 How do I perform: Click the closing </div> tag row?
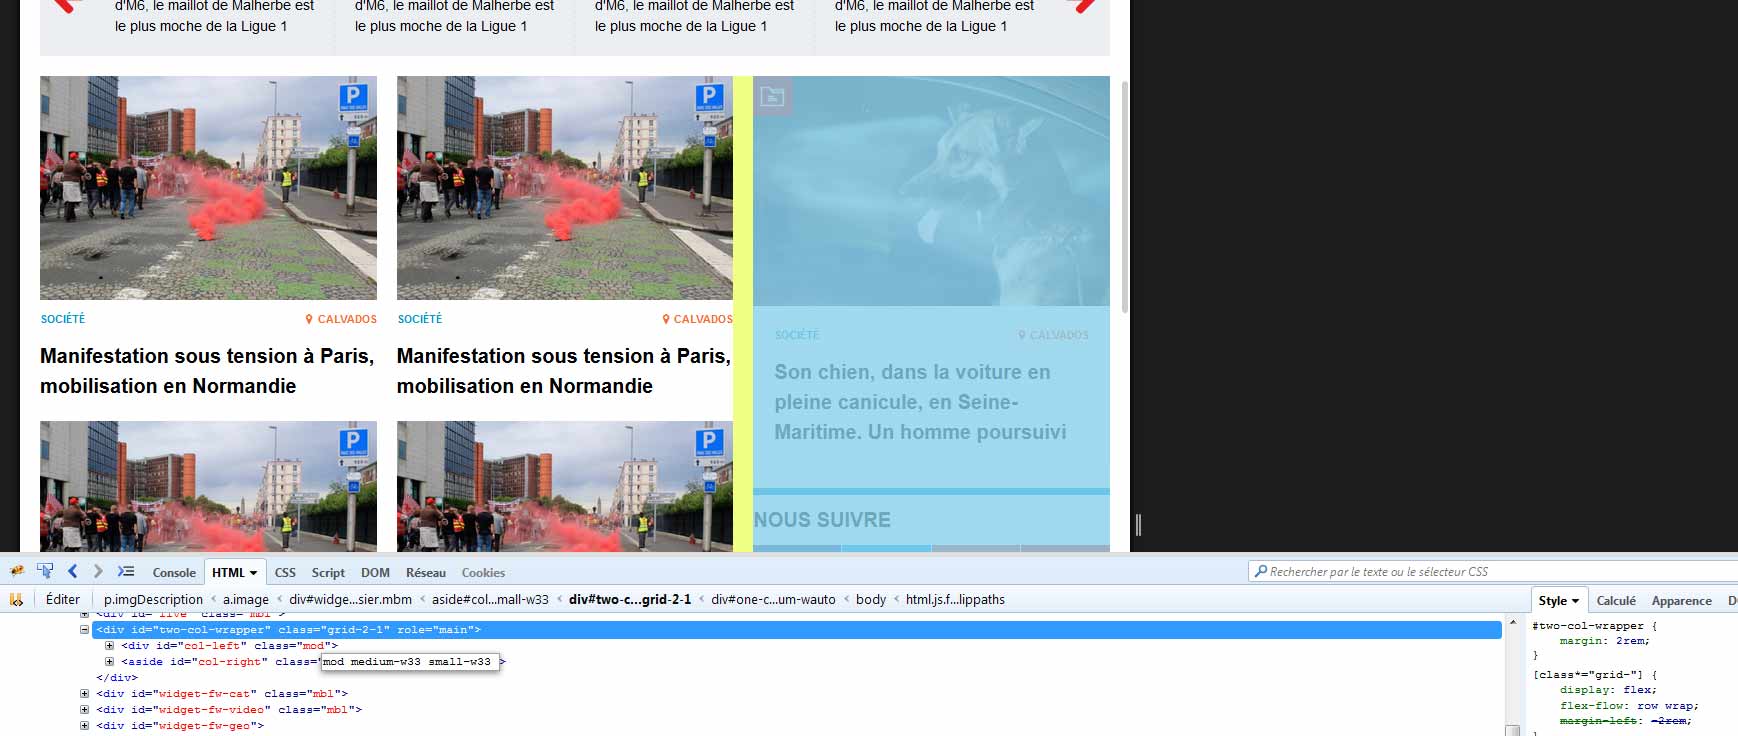(117, 678)
